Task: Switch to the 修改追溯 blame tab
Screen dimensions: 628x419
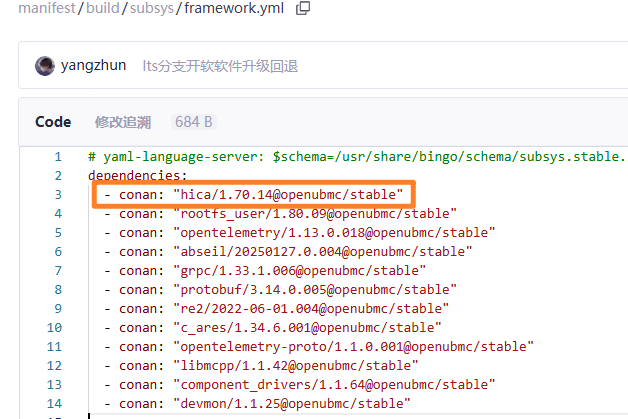Action: pos(122,122)
